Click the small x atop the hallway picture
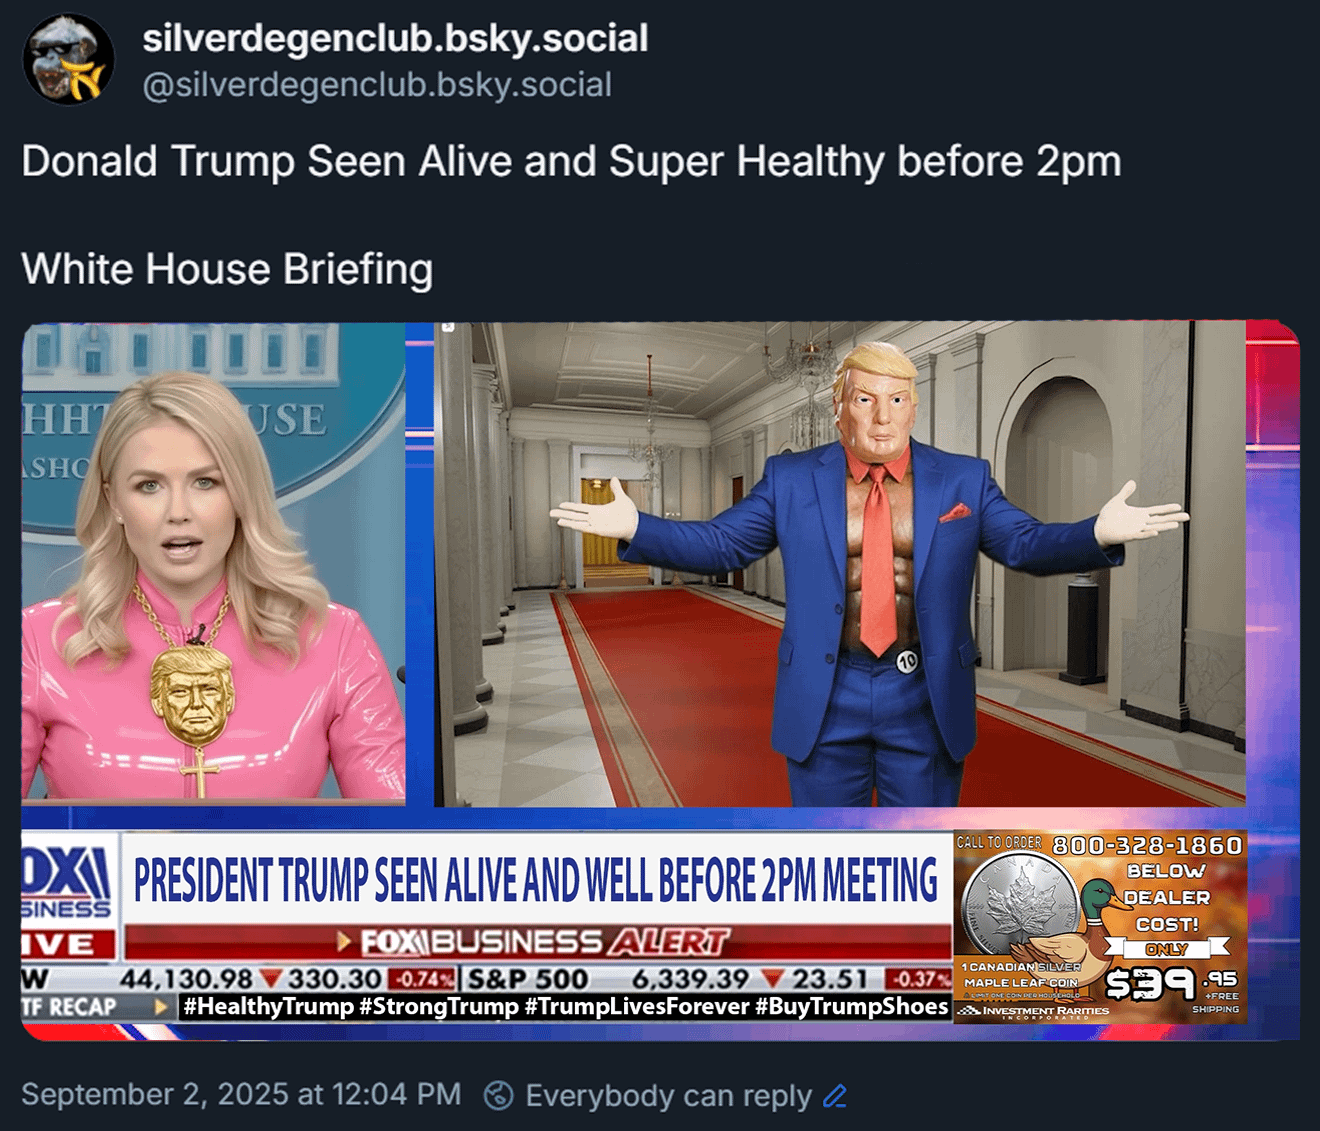Viewport: 1320px width, 1131px height. 448,327
